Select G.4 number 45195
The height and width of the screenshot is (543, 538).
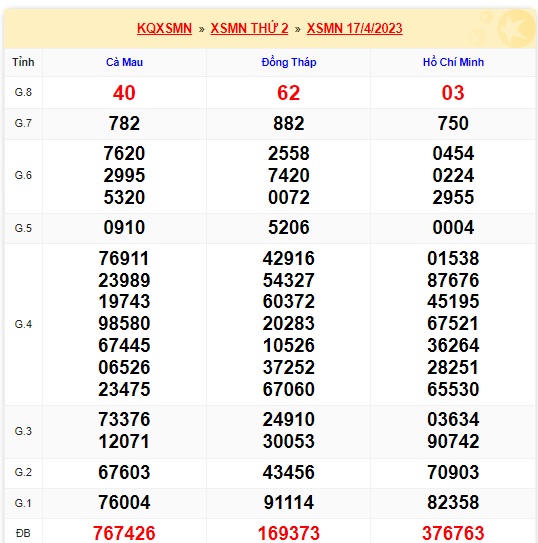[x=453, y=301]
